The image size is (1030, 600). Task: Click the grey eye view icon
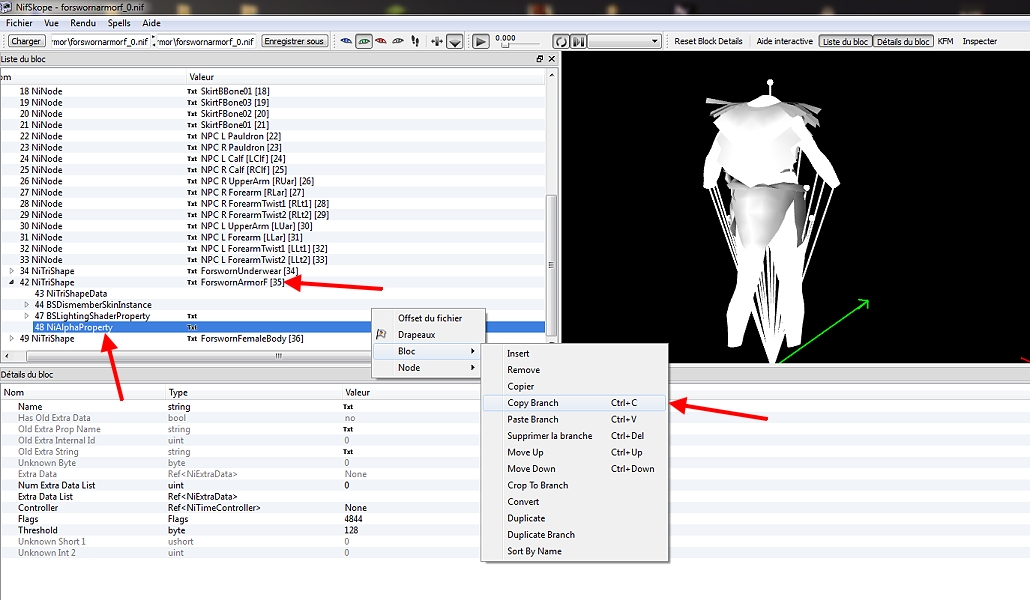(397, 41)
